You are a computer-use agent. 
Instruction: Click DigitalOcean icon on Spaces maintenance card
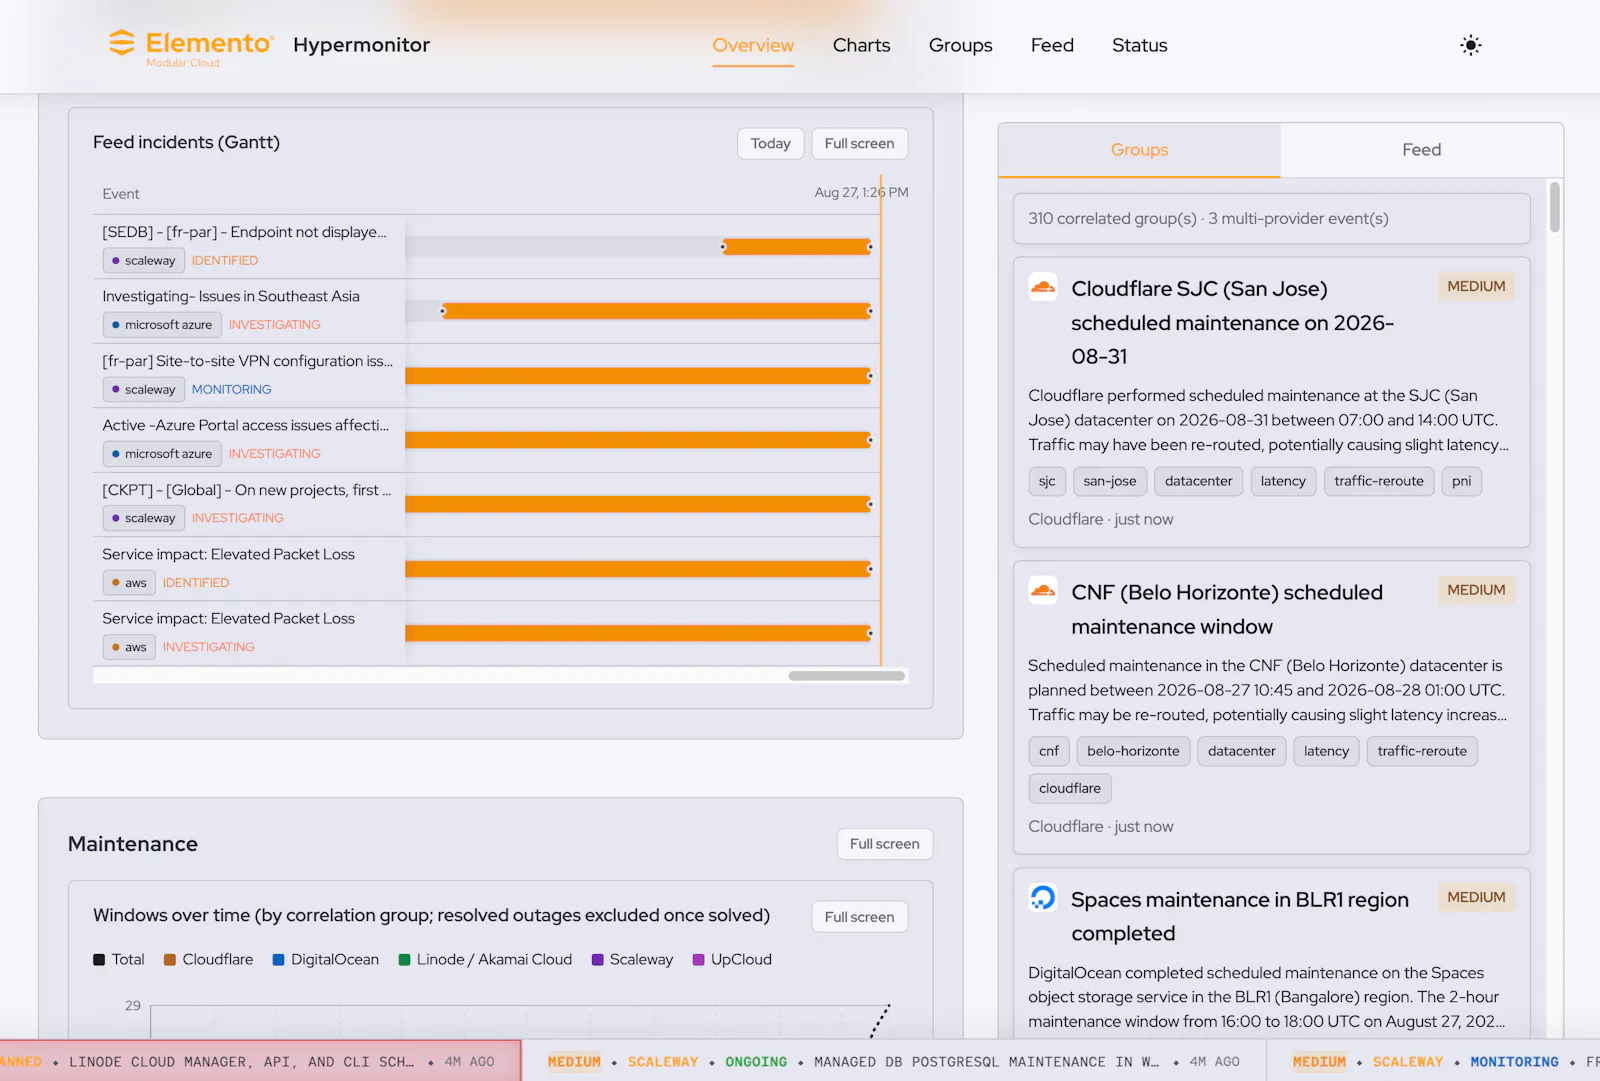click(x=1043, y=898)
